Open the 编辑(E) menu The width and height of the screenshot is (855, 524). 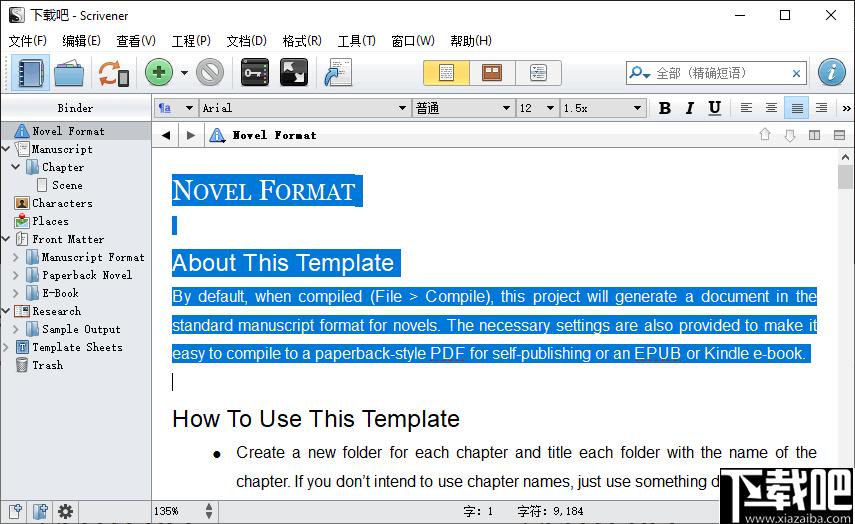coord(81,41)
